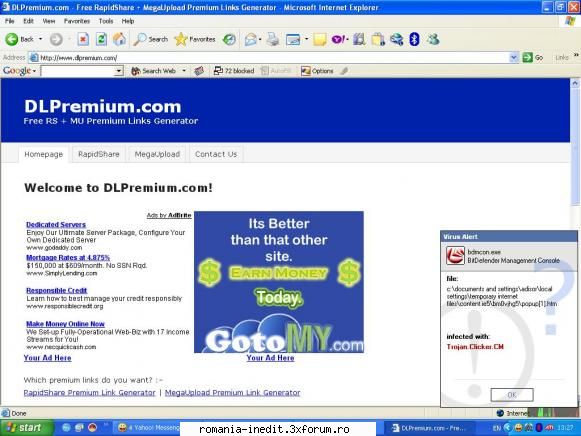Open the Yahoo Messenger taskbar button

click(147, 428)
